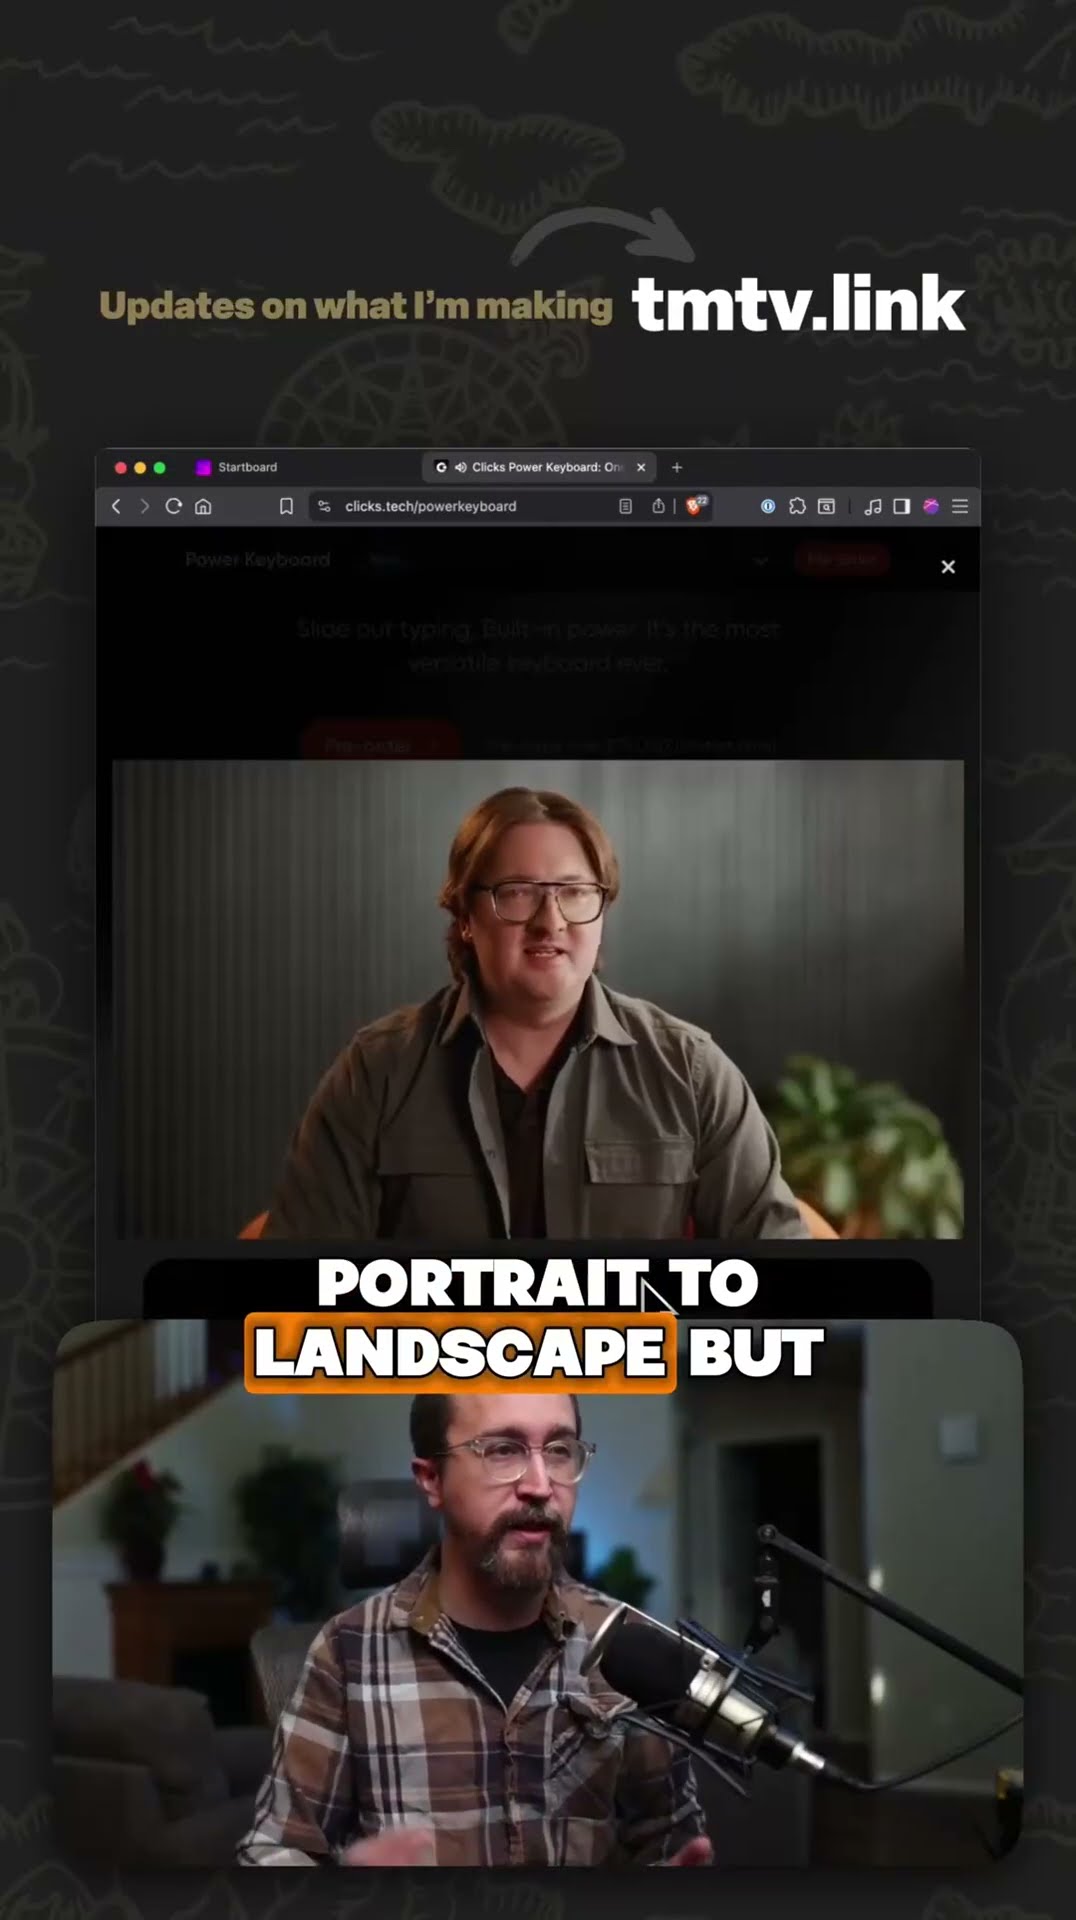The height and width of the screenshot is (1920, 1076).
Task: Toggle the browser sidebar panel
Action: coord(901,506)
